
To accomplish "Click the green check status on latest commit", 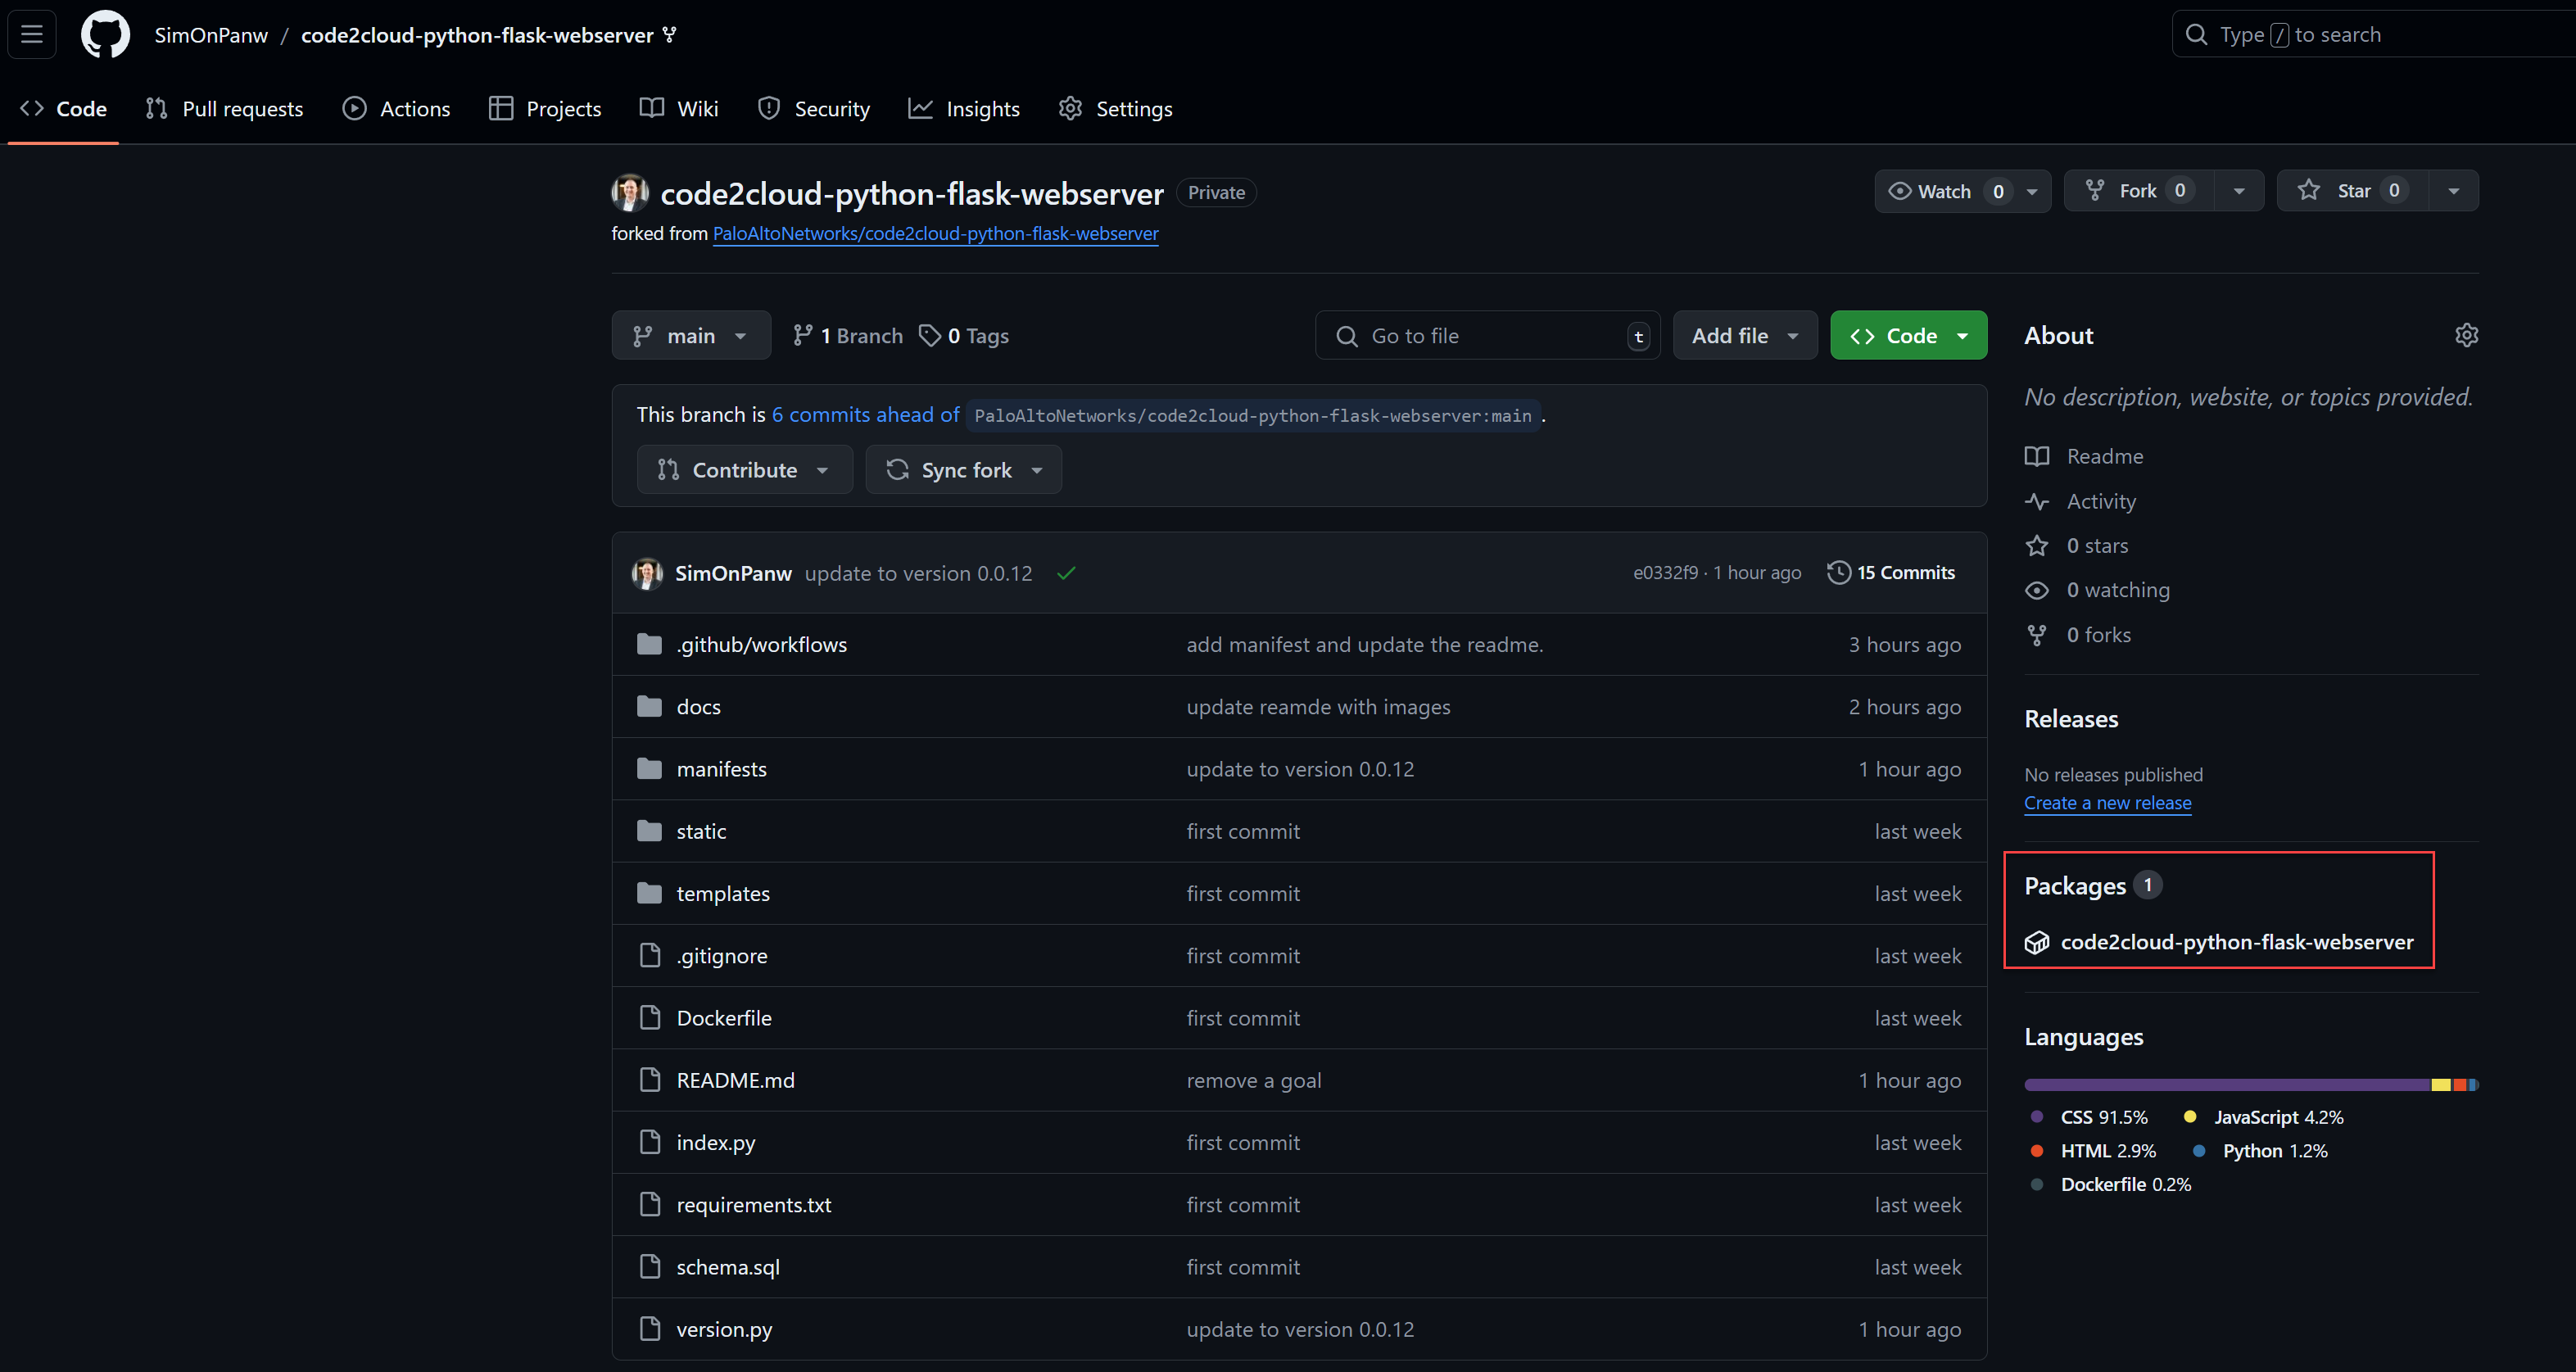I will 1066,573.
